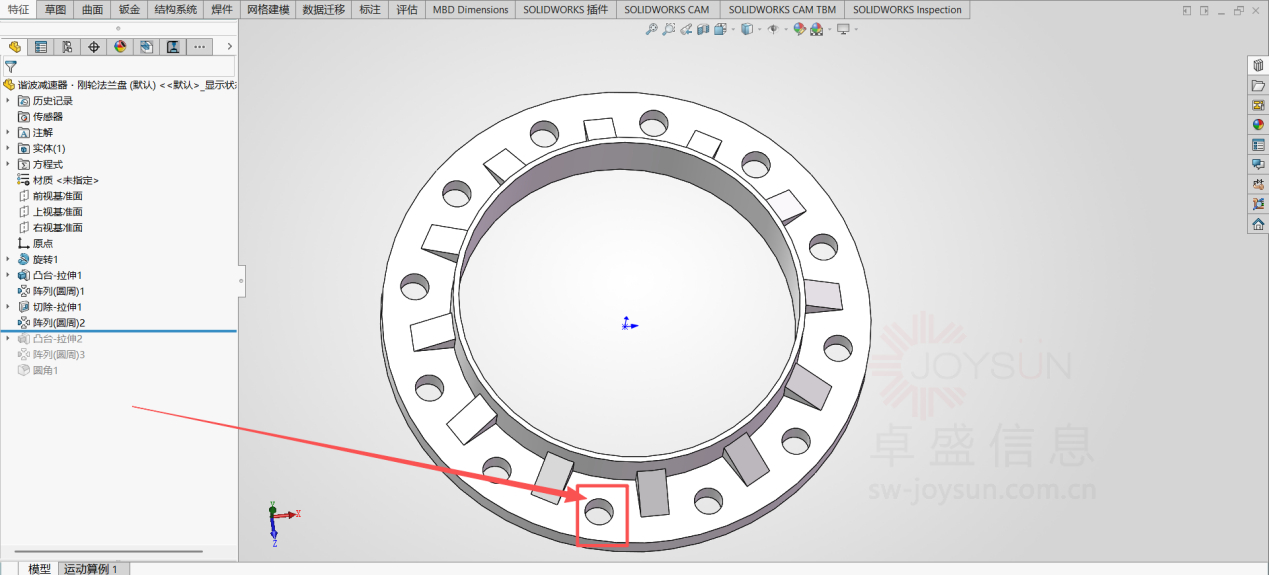Screen dimensions: 1269x575
Task: Click the Edit Appearance icon in view toolbar
Action: tap(799, 30)
